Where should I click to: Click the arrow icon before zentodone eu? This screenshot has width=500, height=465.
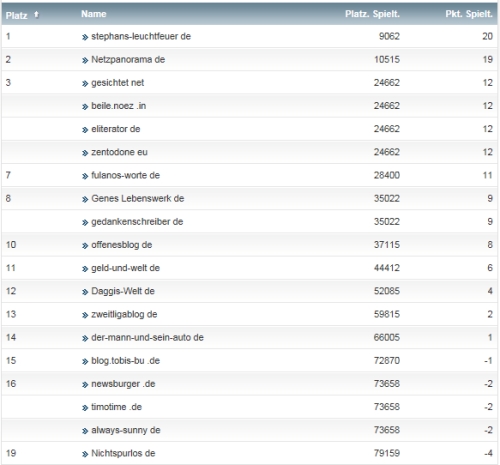click(85, 153)
